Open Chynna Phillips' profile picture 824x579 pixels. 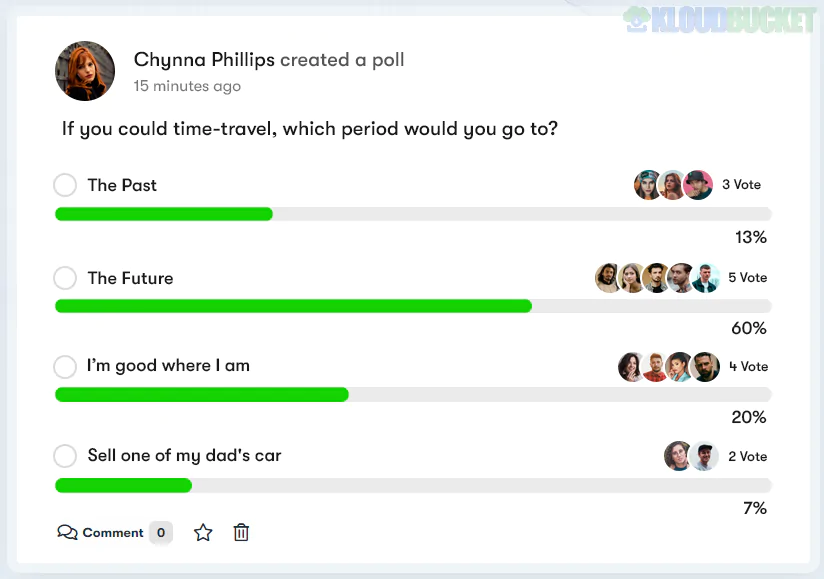pos(84,71)
